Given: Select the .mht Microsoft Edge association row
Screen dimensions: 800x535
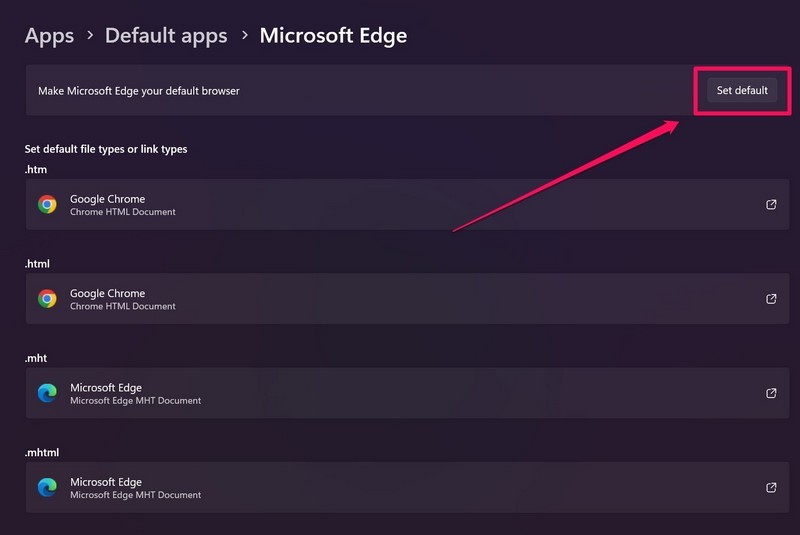Looking at the screenshot, I should pyautogui.click(x=400, y=393).
